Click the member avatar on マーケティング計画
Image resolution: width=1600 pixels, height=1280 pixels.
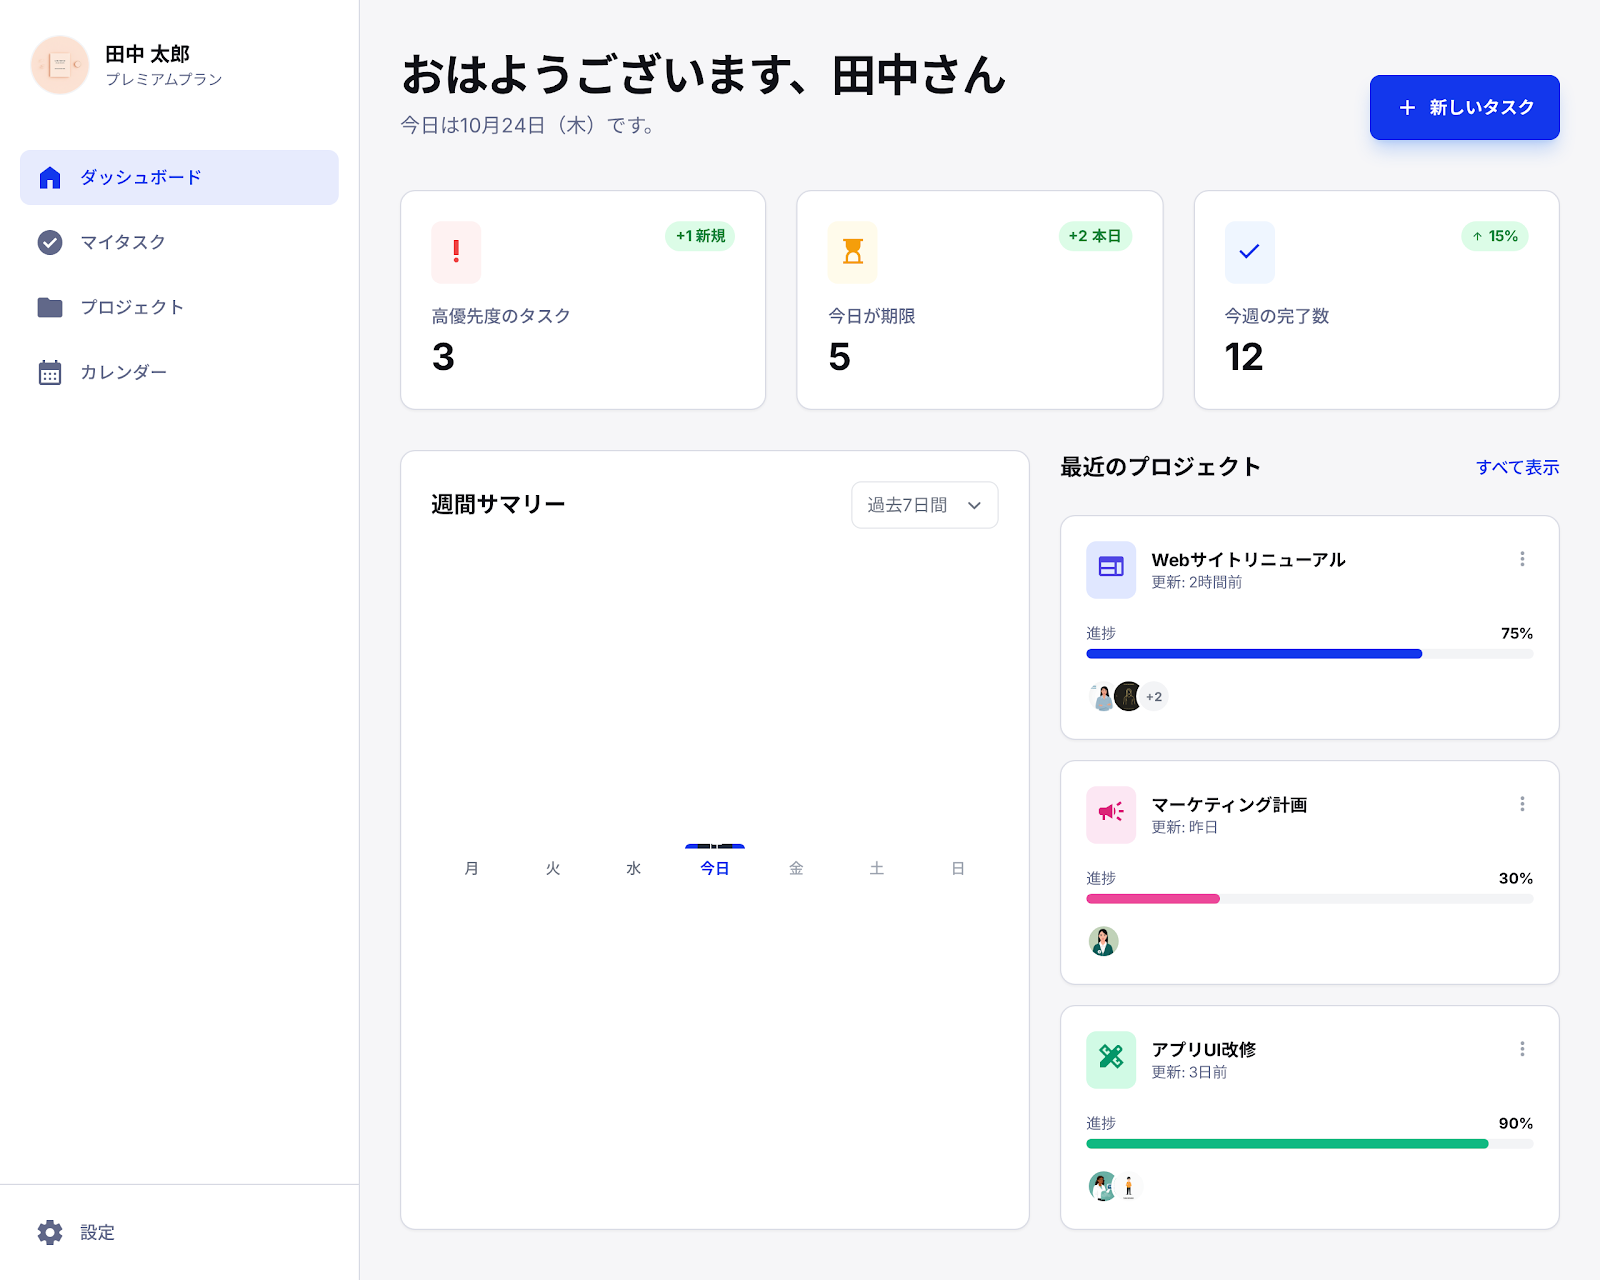click(x=1103, y=941)
